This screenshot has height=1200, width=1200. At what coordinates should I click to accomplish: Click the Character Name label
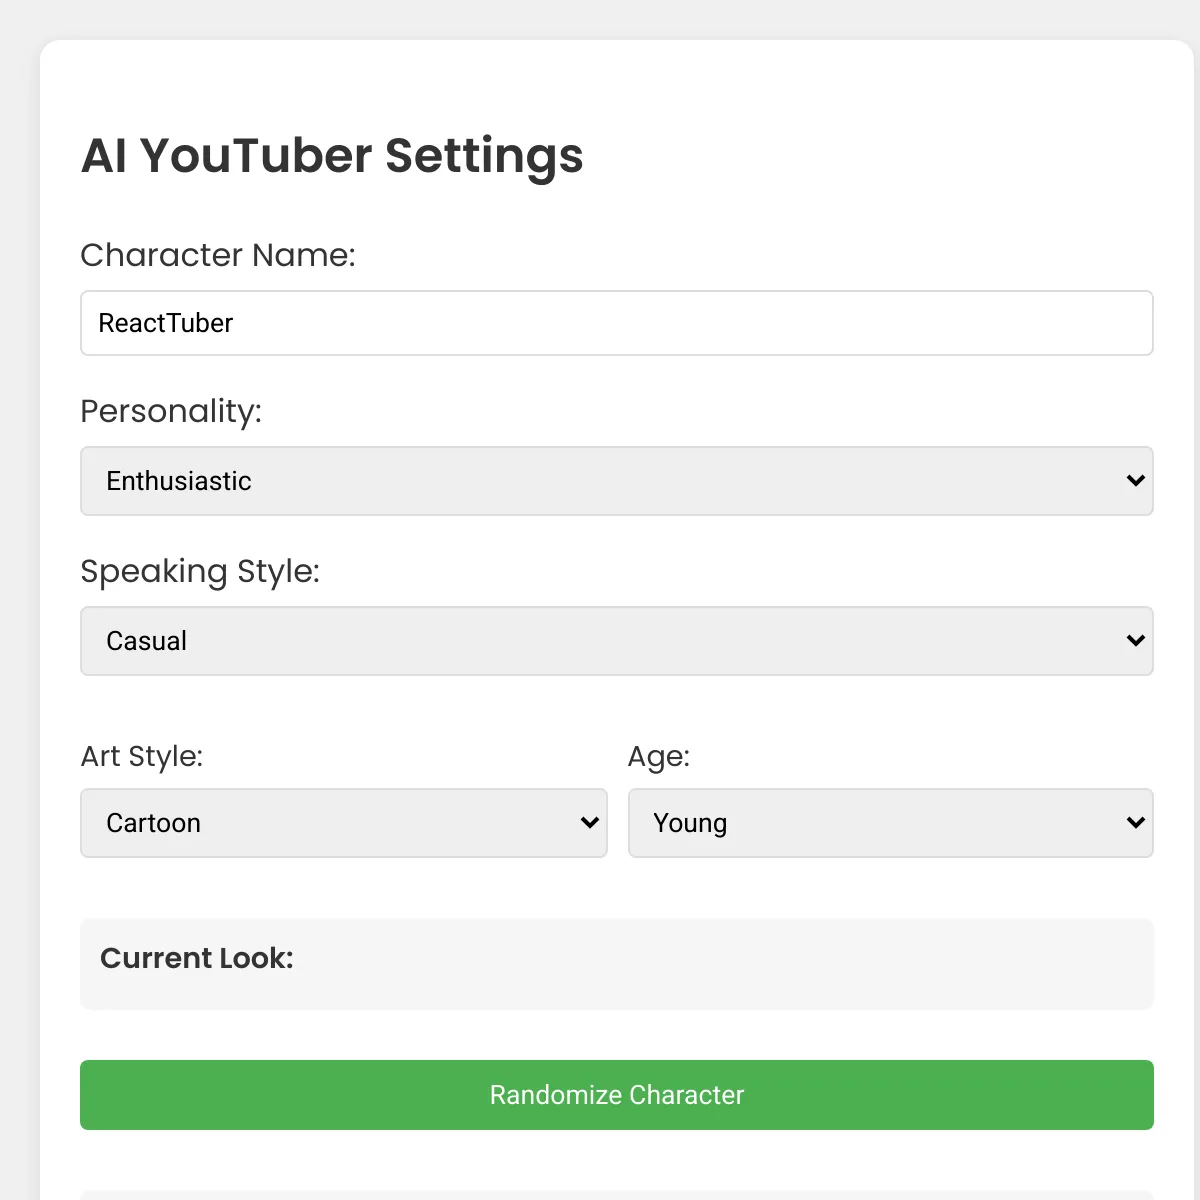tap(218, 255)
